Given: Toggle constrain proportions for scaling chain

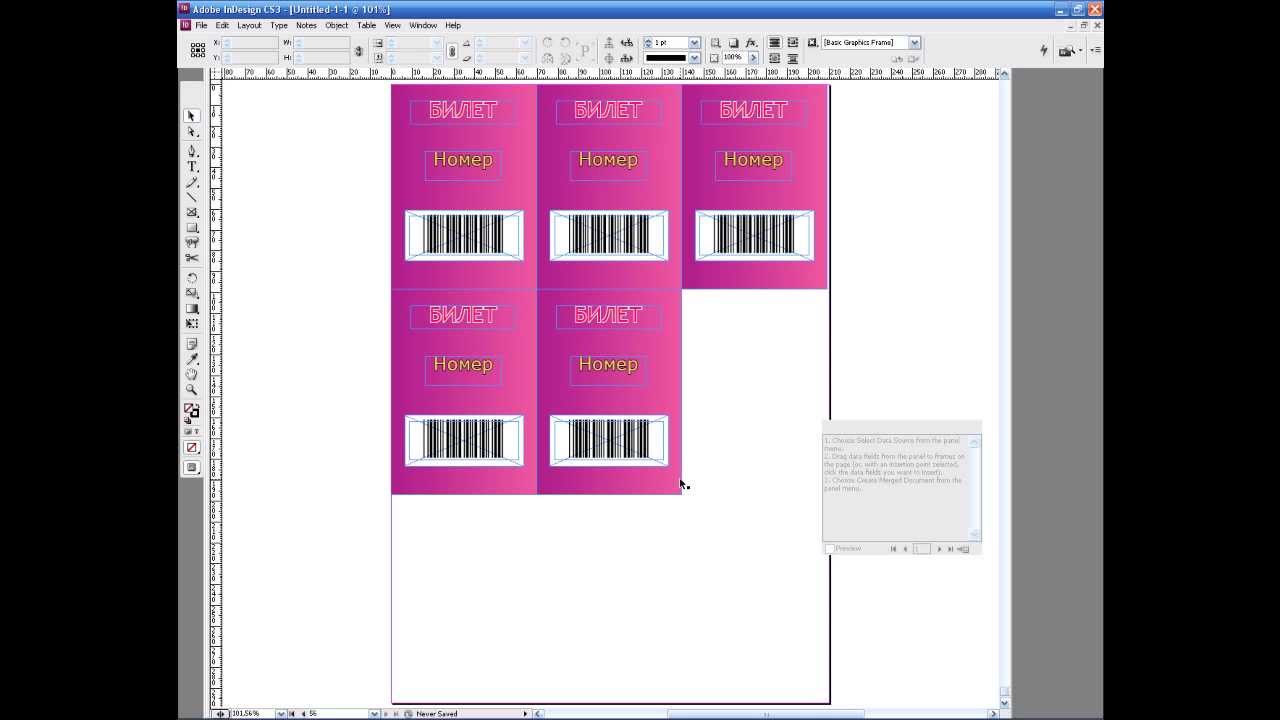Looking at the screenshot, I should [452, 50].
